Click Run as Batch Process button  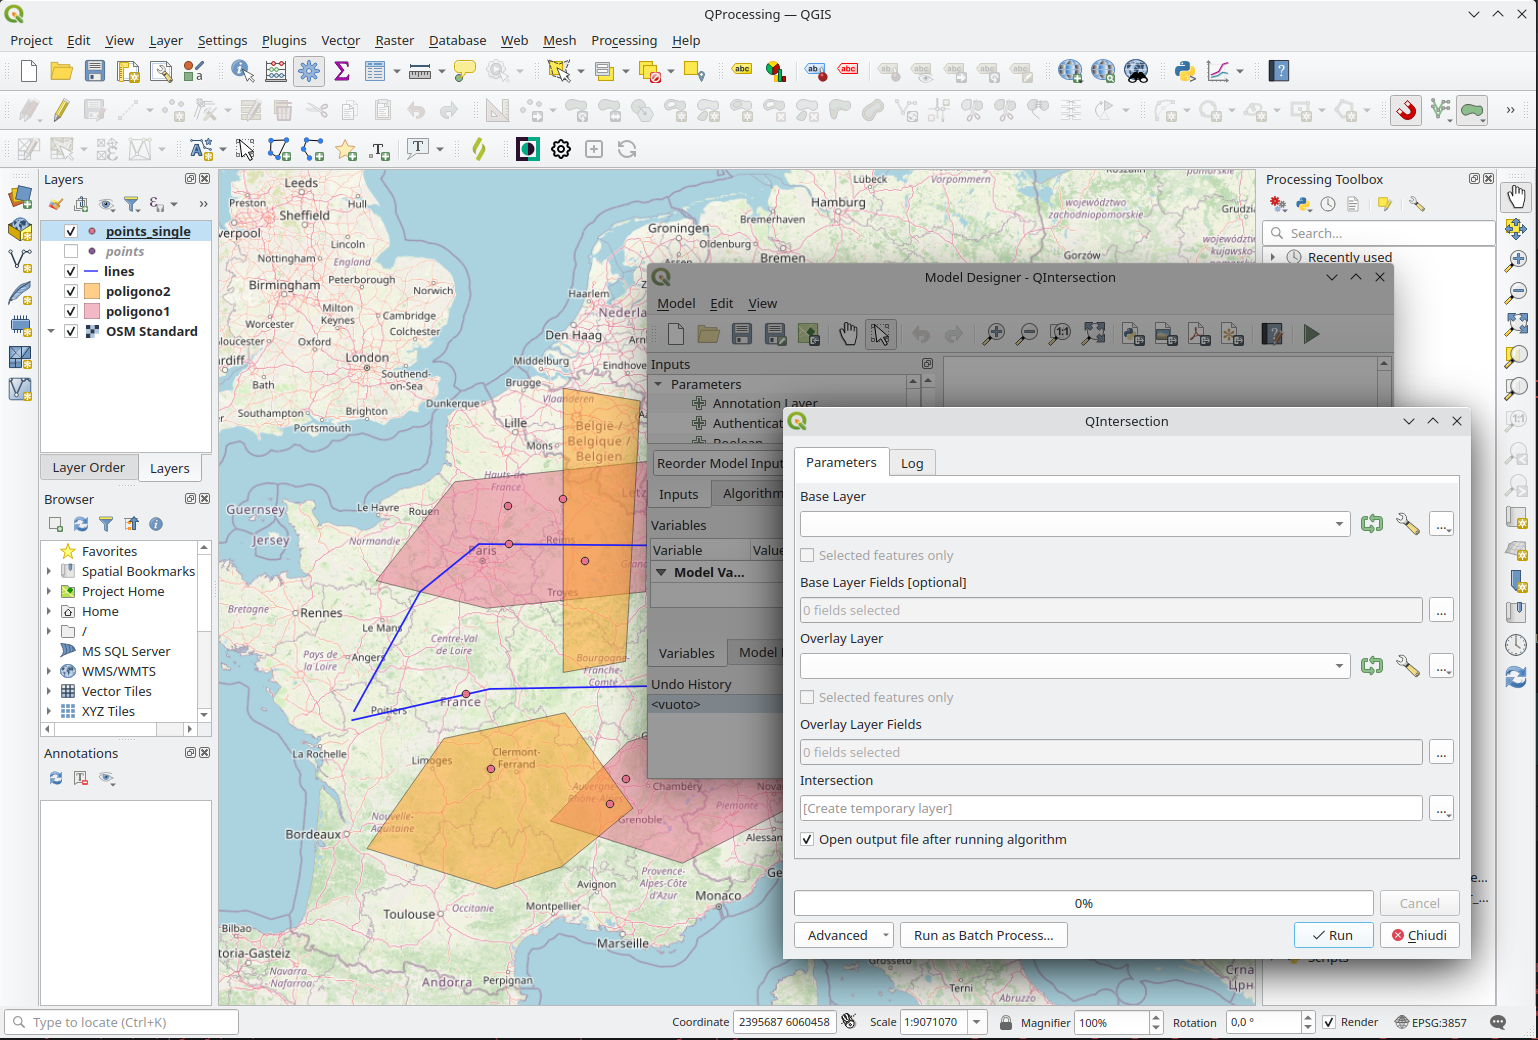[x=983, y=935]
